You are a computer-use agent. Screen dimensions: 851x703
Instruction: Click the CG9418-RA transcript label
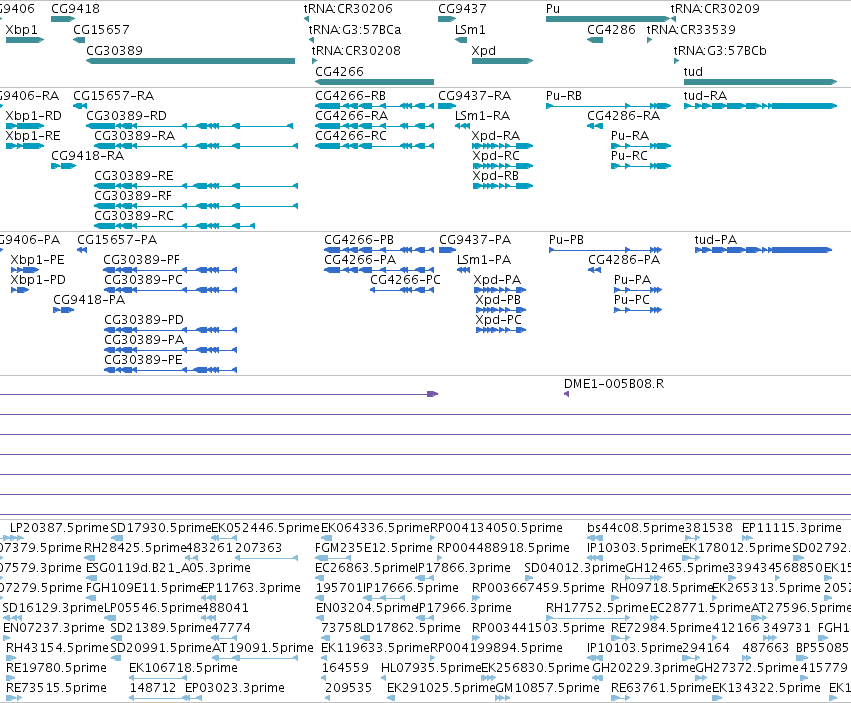click(x=87, y=156)
